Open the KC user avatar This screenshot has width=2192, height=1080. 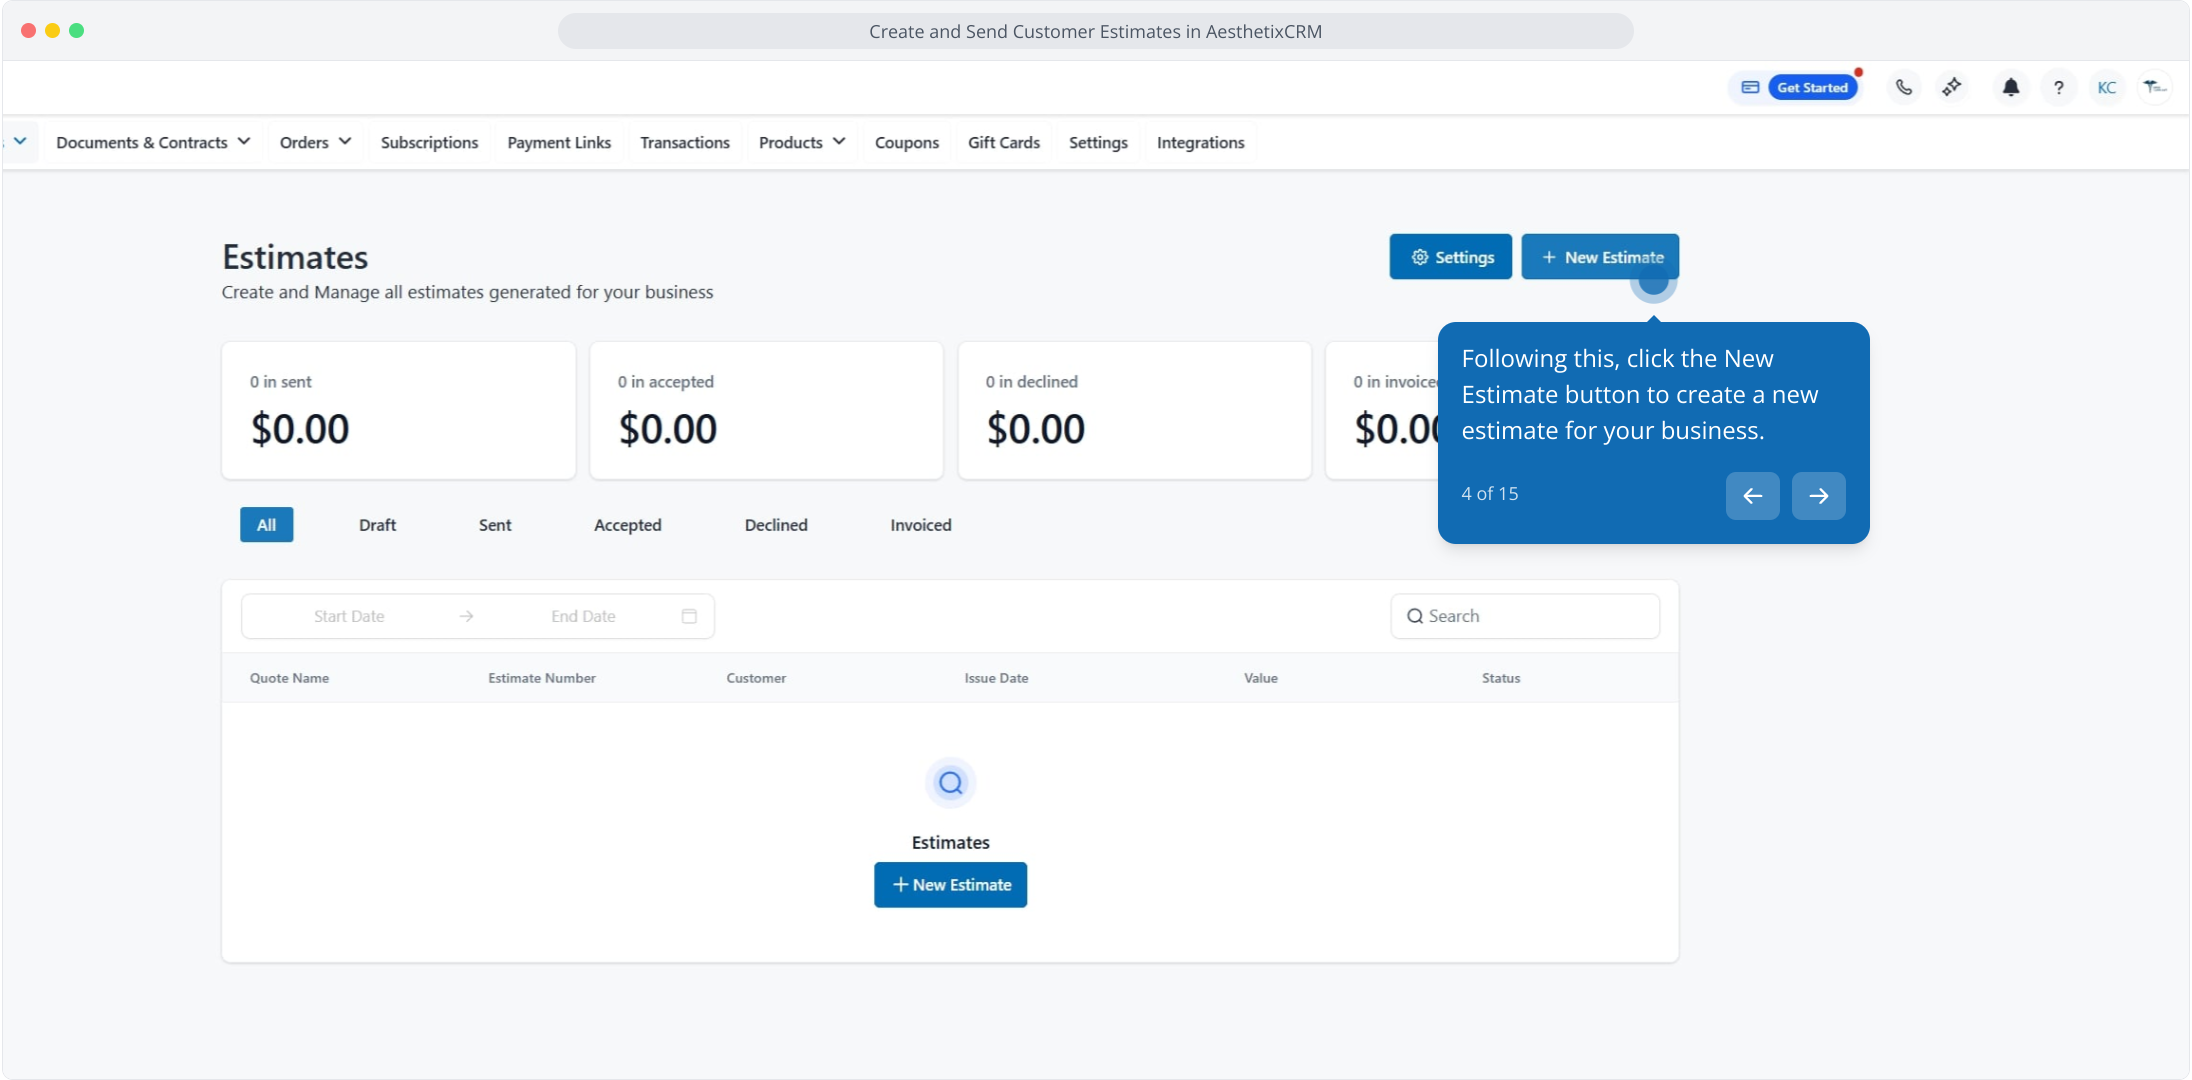coord(2106,87)
